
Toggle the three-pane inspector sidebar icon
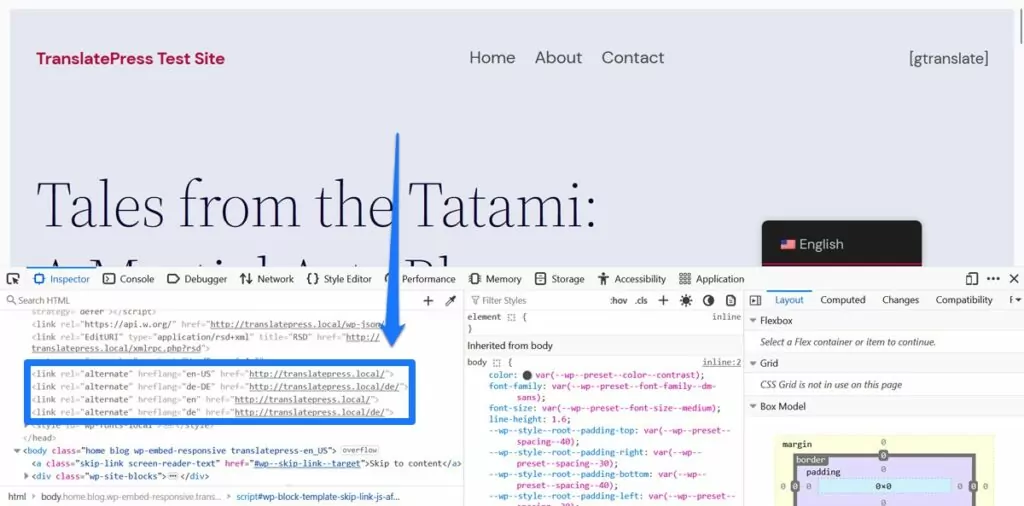pos(756,300)
